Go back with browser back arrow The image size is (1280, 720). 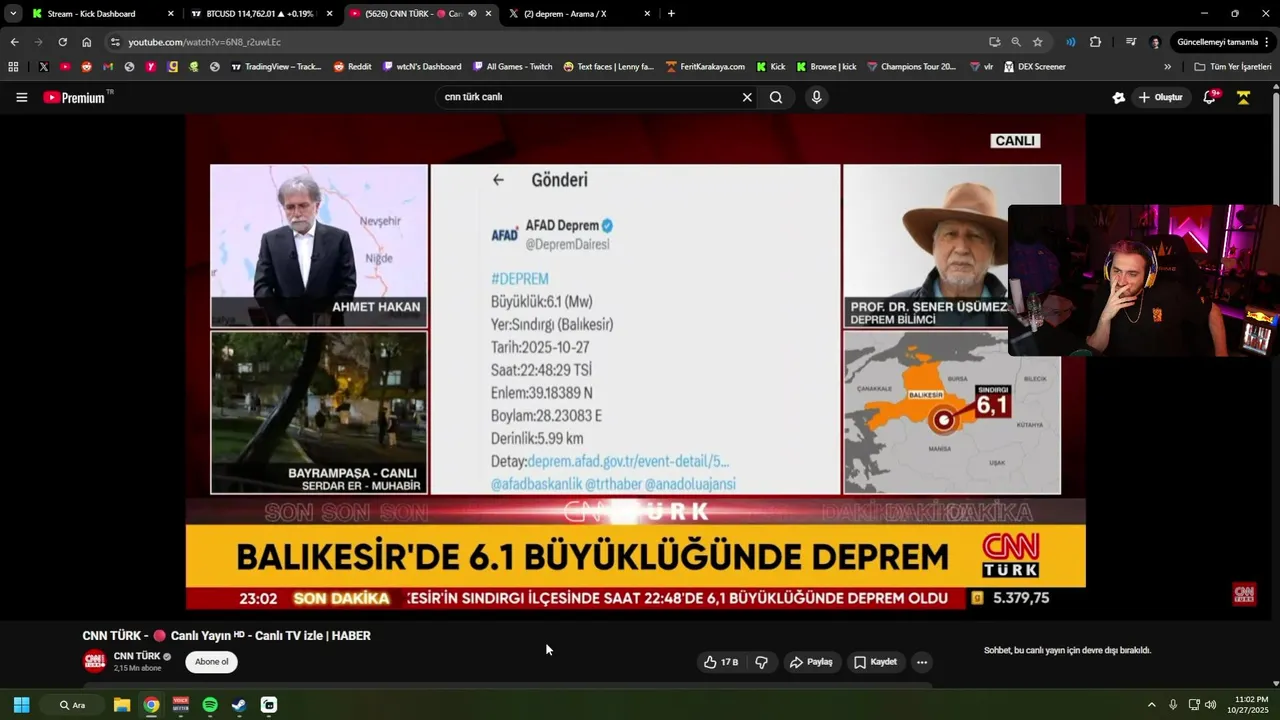click(14, 42)
